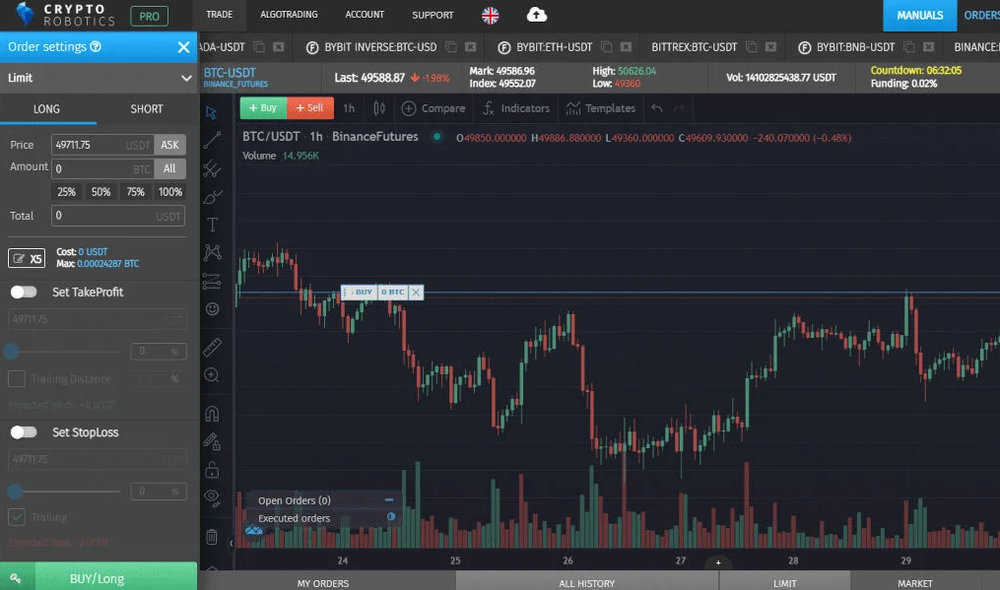Copy the BYBIT:ETH-USDT tab
This screenshot has width=1000, height=590.
pos(607,47)
